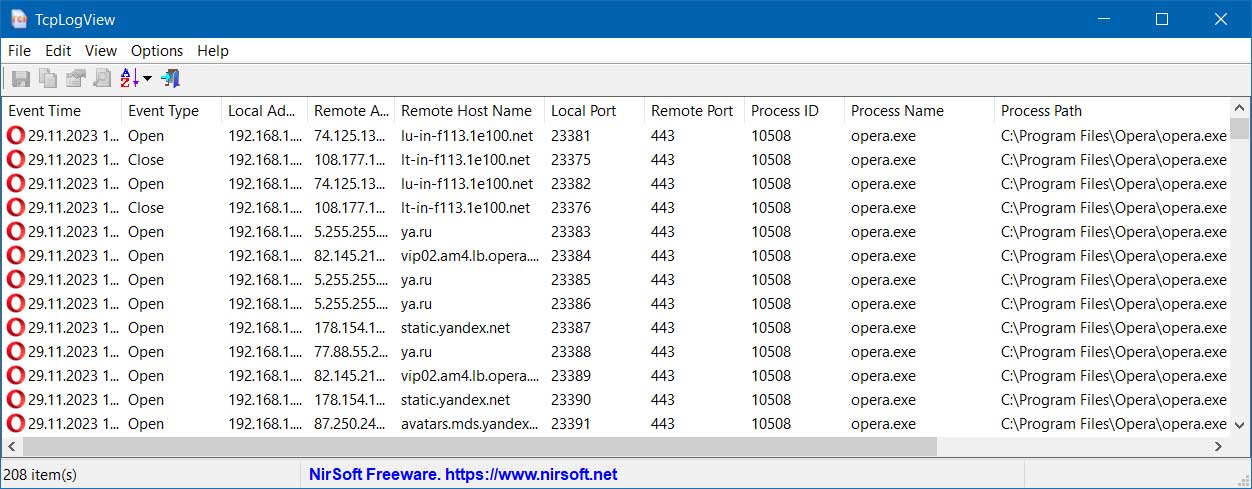Click the Save Selected Items toolbar icon
1252x489 pixels.
[x=20, y=78]
